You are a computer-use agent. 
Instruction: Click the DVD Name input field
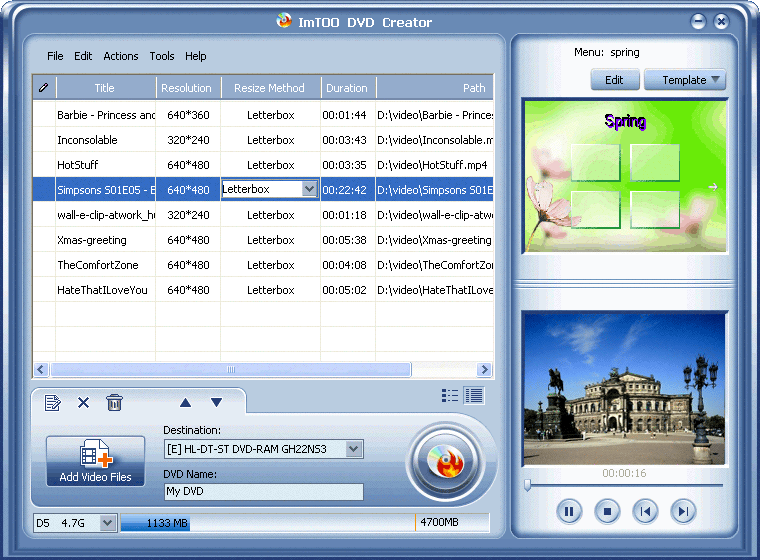[x=264, y=492]
